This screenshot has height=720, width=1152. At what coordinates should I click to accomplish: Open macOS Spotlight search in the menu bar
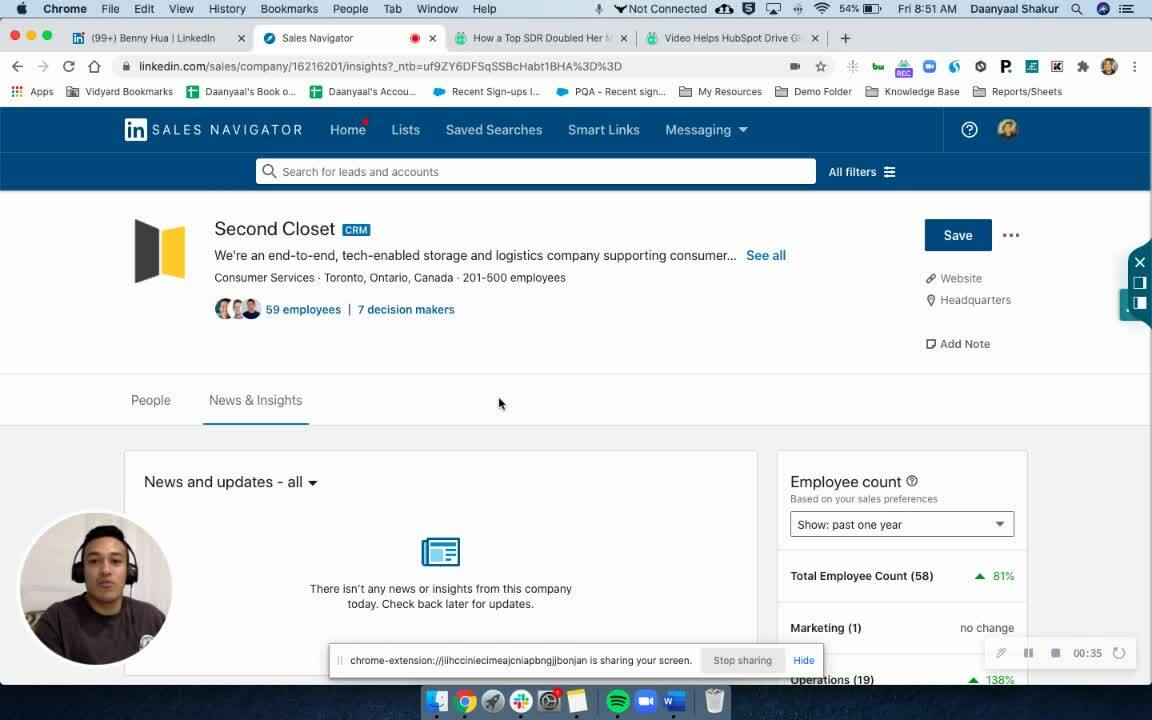[x=1076, y=9]
